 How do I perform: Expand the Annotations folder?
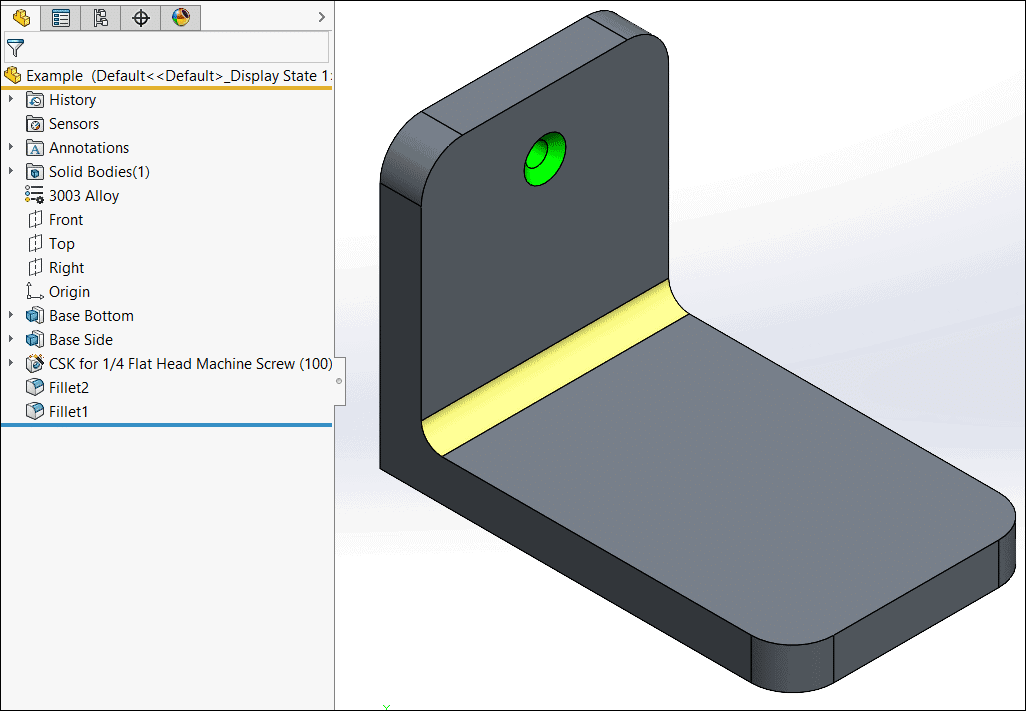tap(10, 147)
